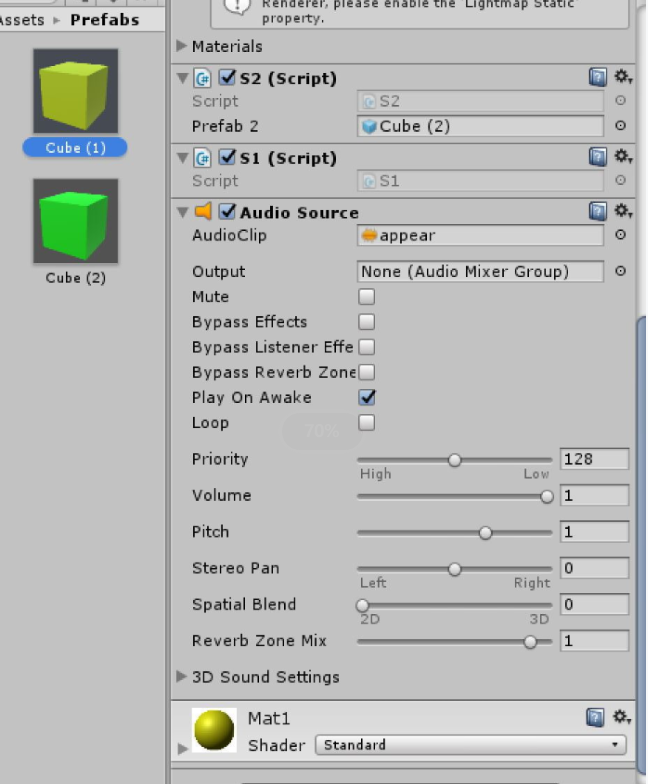This screenshot has height=784, width=648.
Task: Open gear settings menu of Mat1 material
Action: pos(622,718)
